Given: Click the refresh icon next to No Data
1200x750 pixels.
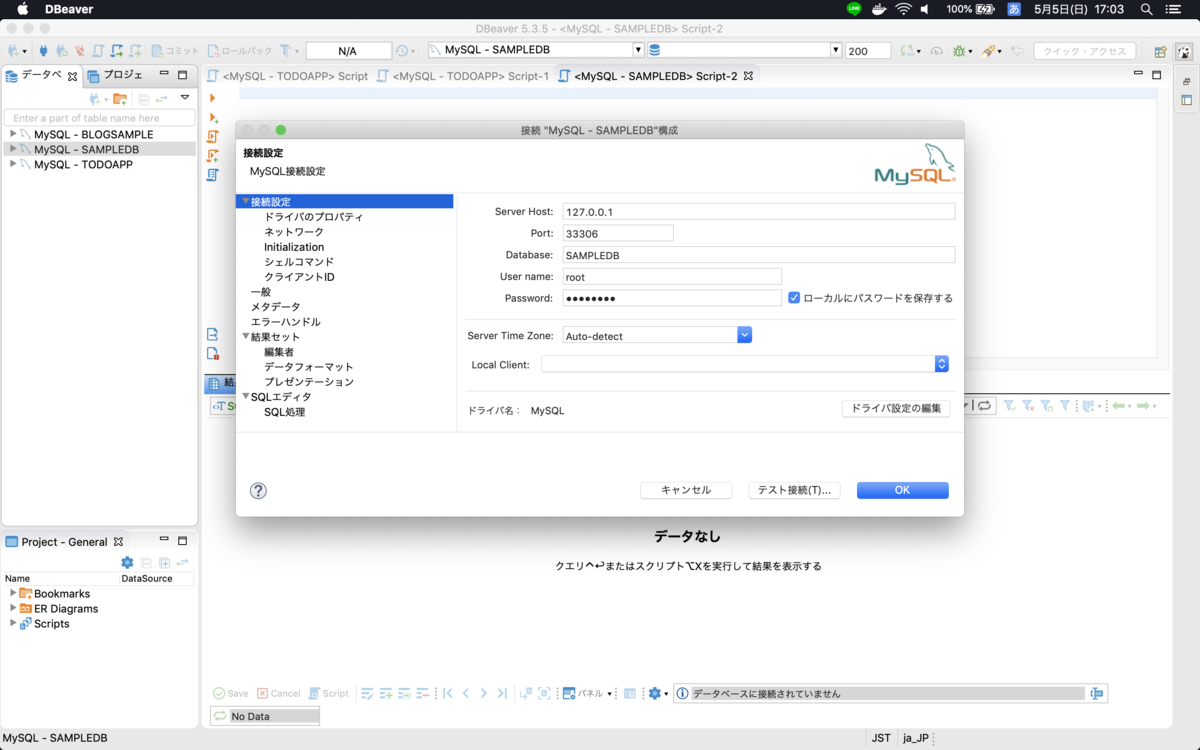Looking at the screenshot, I should (x=220, y=716).
